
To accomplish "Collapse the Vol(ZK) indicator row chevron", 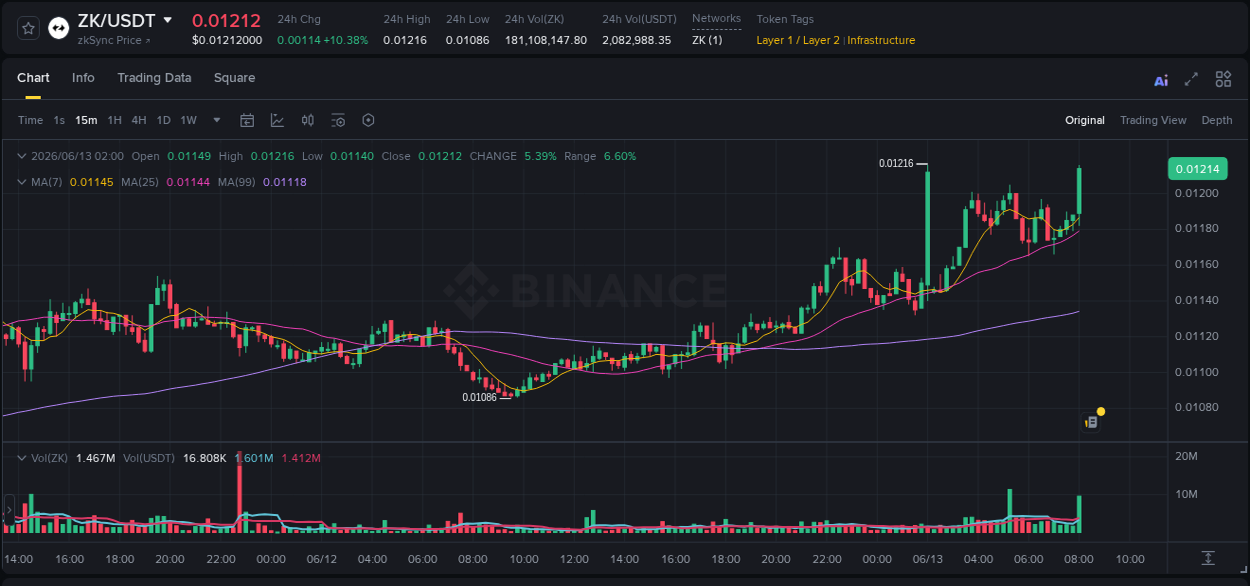I will (x=22, y=458).
